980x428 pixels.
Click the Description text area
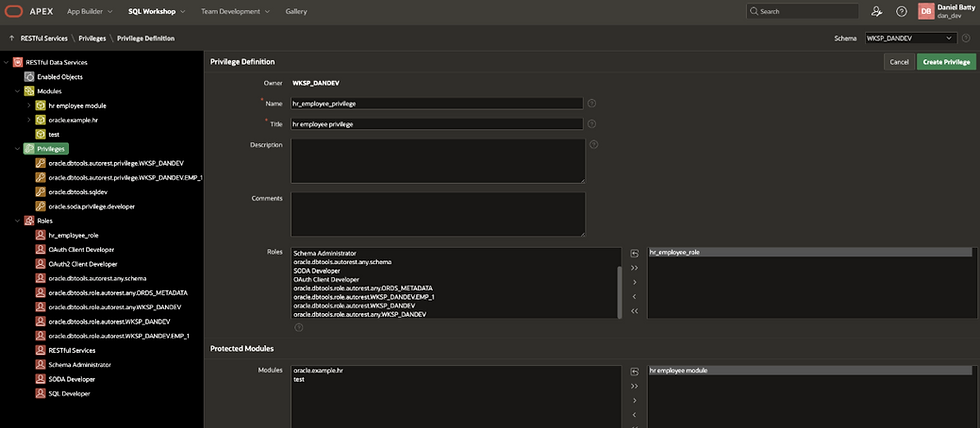point(438,161)
